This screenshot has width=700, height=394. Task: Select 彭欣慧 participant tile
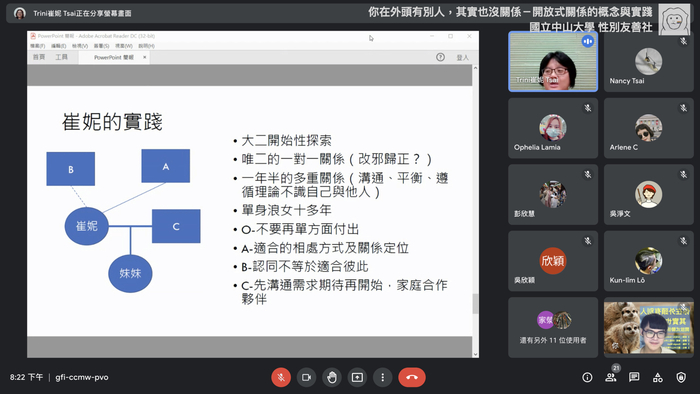tap(553, 195)
